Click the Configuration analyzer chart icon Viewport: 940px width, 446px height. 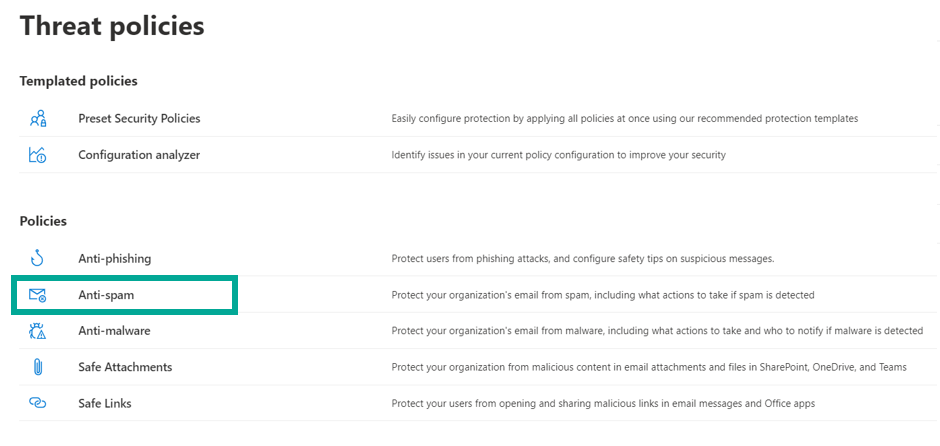click(38, 155)
